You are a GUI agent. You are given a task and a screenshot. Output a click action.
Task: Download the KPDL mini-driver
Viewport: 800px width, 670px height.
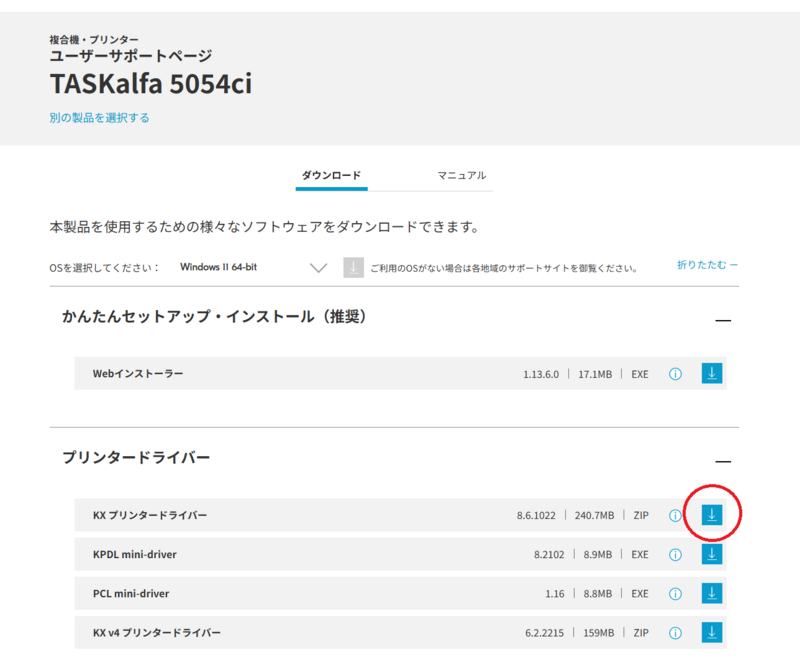[711, 554]
